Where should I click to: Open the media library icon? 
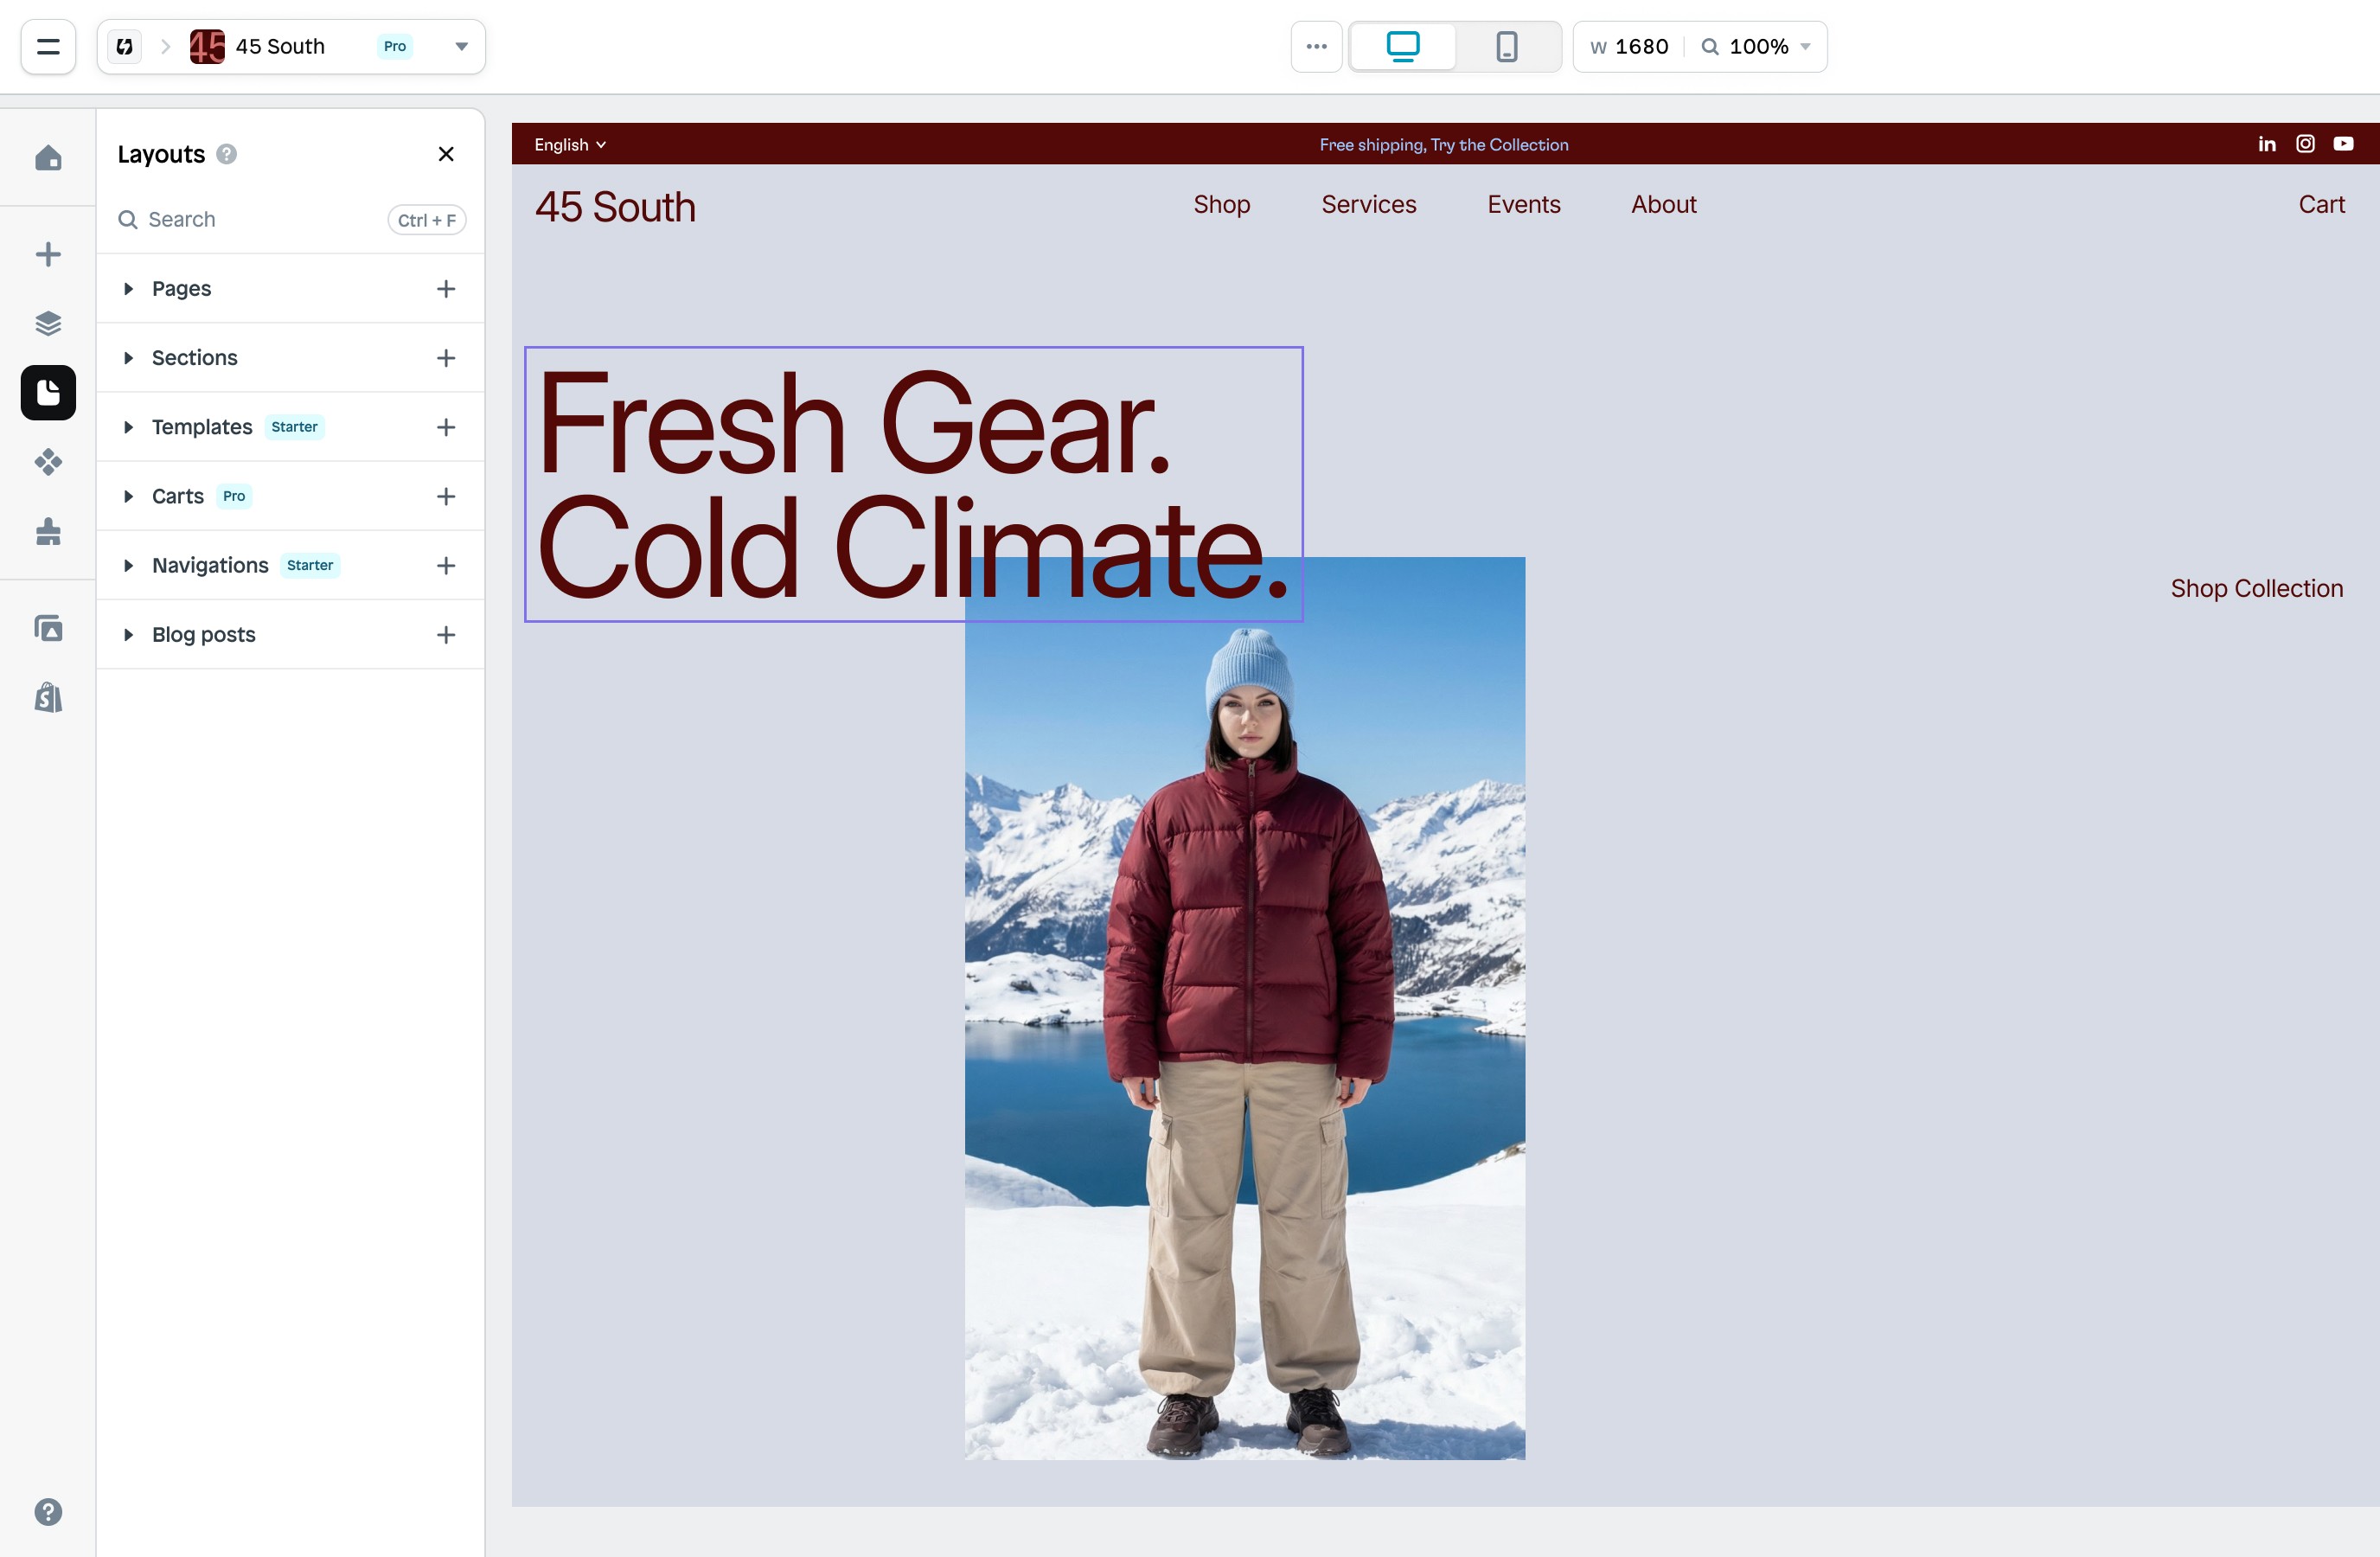[48, 628]
